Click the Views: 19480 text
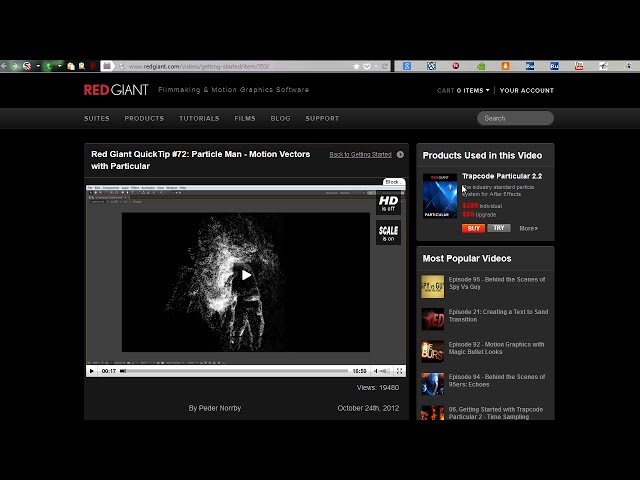The image size is (640, 480). 378,388
